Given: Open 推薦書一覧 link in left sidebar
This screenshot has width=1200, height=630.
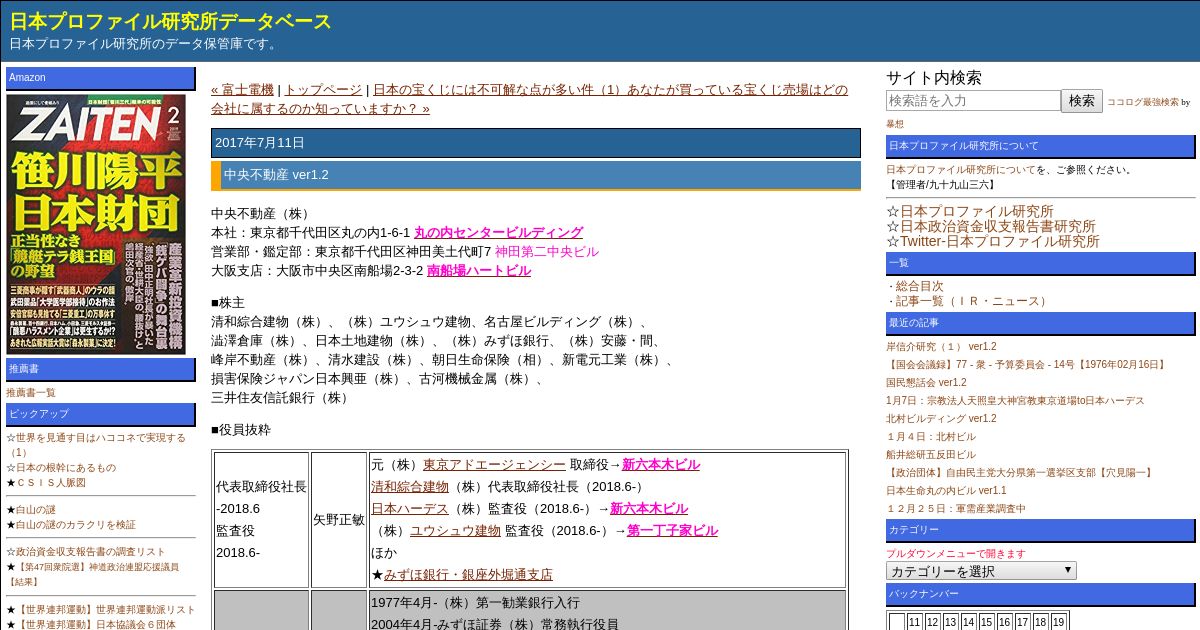Looking at the screenshot, I should [x=31, y=393].
